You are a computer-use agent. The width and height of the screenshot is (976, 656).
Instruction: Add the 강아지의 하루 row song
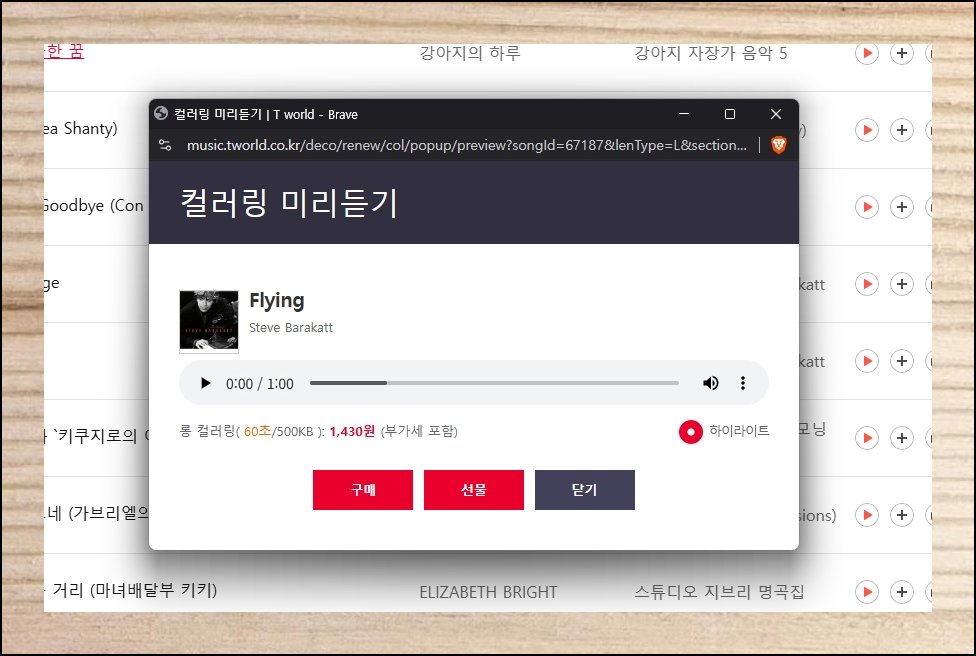(901, 53)
